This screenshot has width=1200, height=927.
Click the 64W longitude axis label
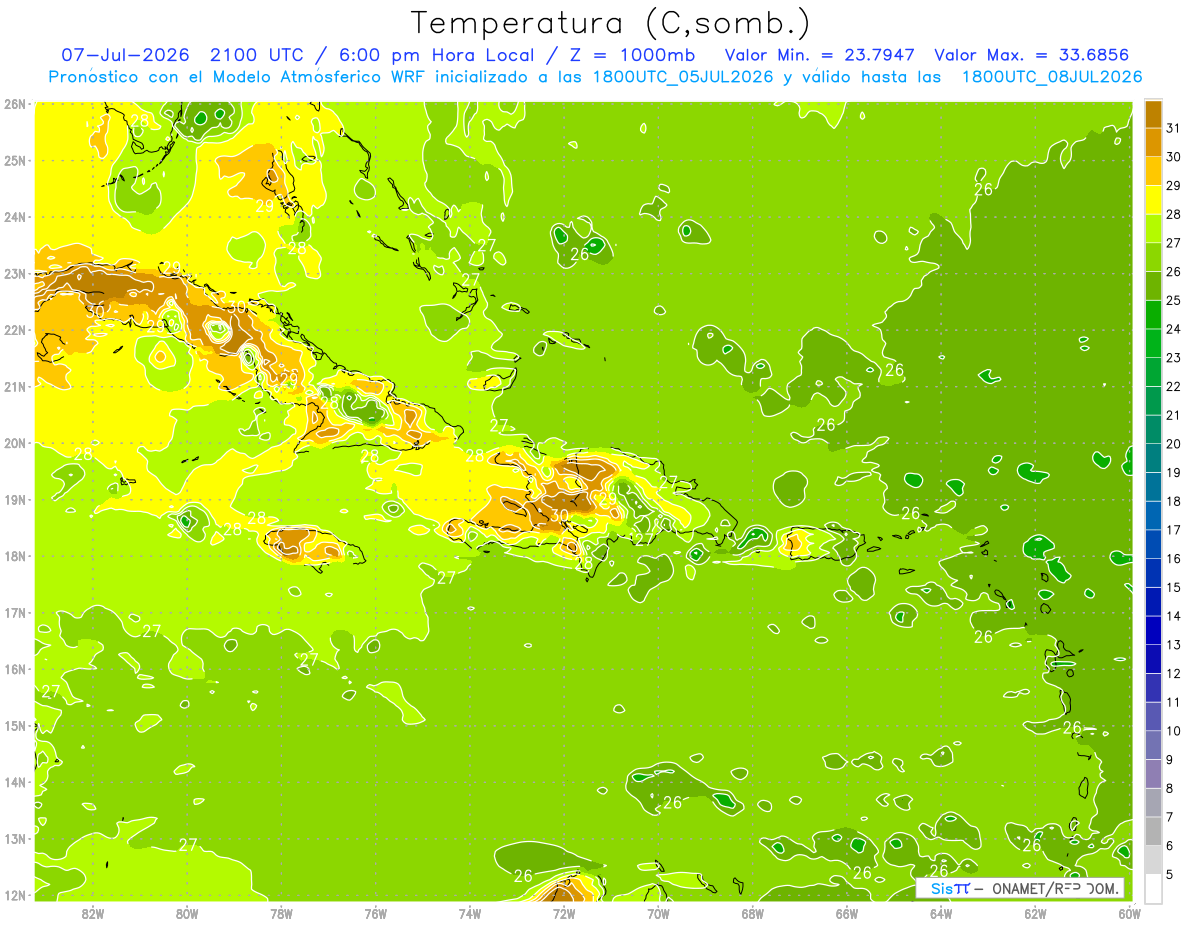[941, 913]
